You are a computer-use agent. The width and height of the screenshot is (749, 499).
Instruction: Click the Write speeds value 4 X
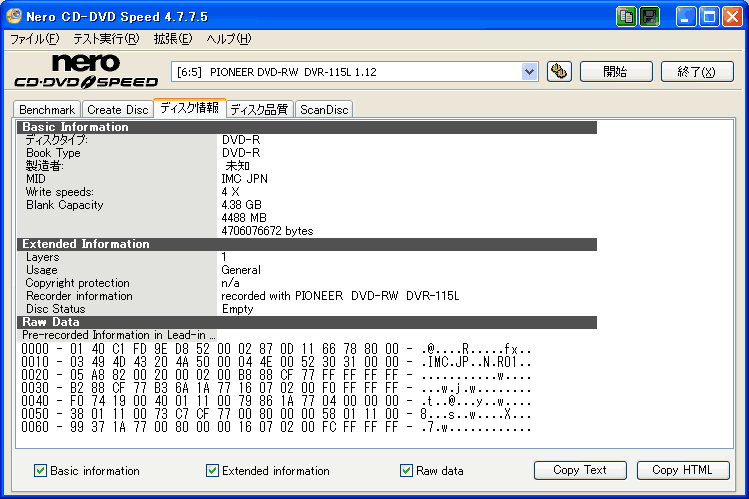click(230, 192)
